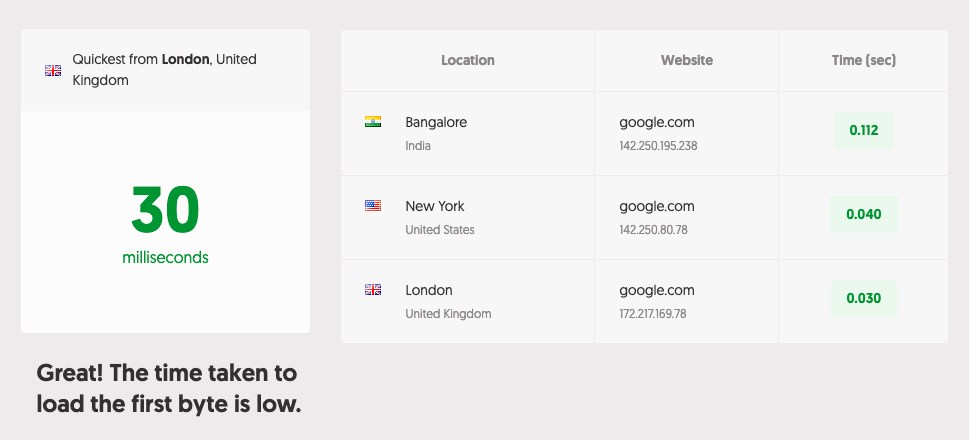Click the milliseconds label
This screenshot has width=969, height=440.
166,258
